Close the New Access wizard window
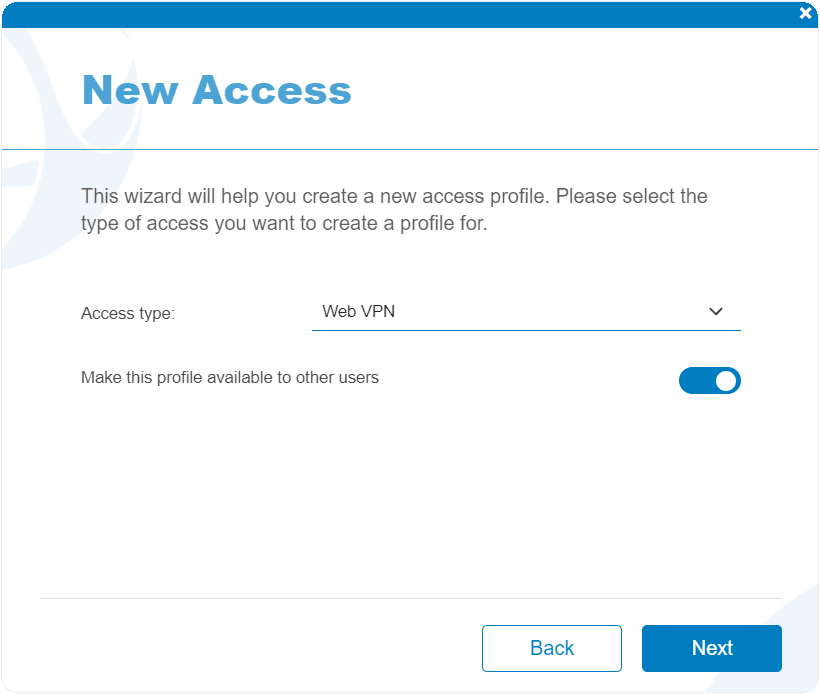 [805, 13]
